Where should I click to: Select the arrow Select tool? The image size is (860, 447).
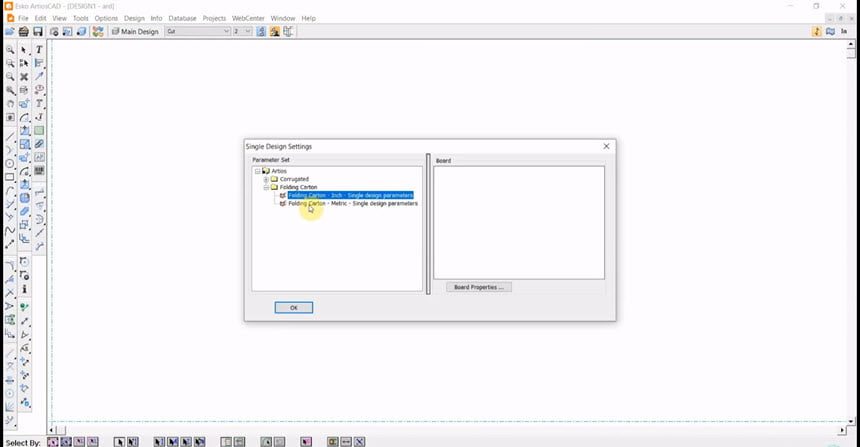click(24, 49)
